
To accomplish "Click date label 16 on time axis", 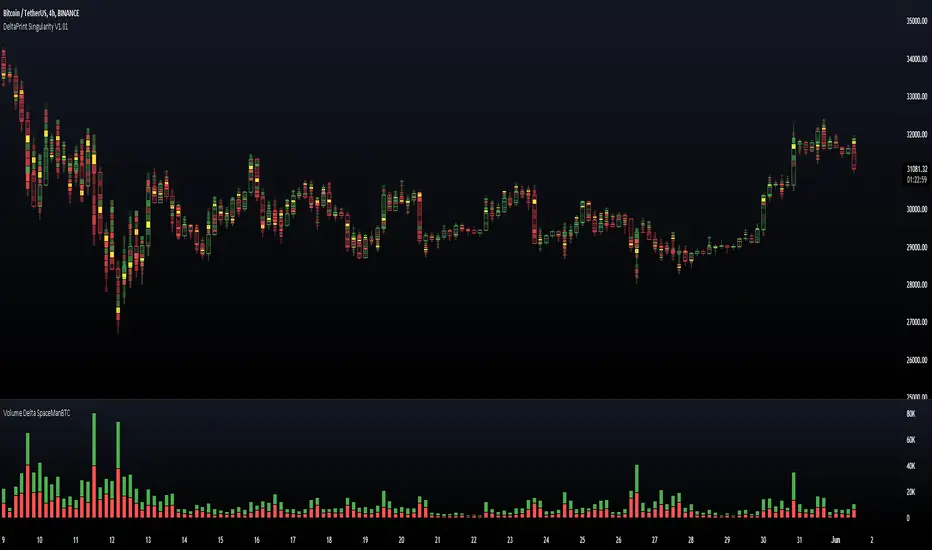I will point(257,540).
